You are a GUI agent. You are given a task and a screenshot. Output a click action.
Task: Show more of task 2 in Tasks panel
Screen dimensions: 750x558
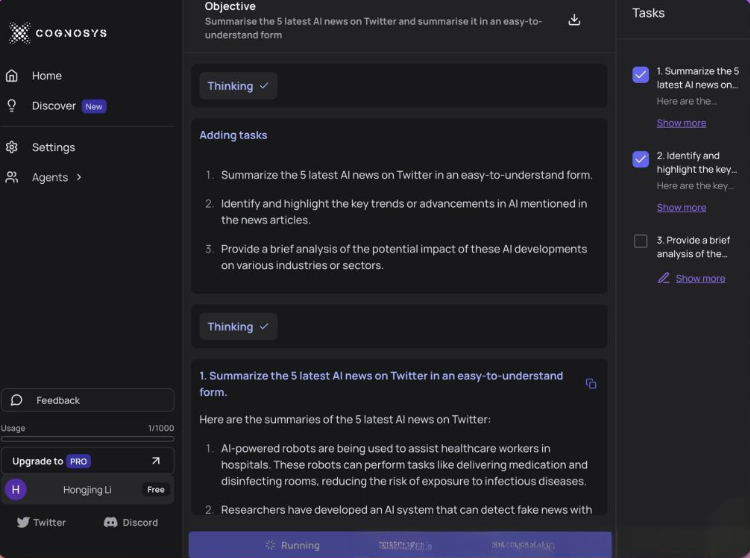[x=681, y=208]
